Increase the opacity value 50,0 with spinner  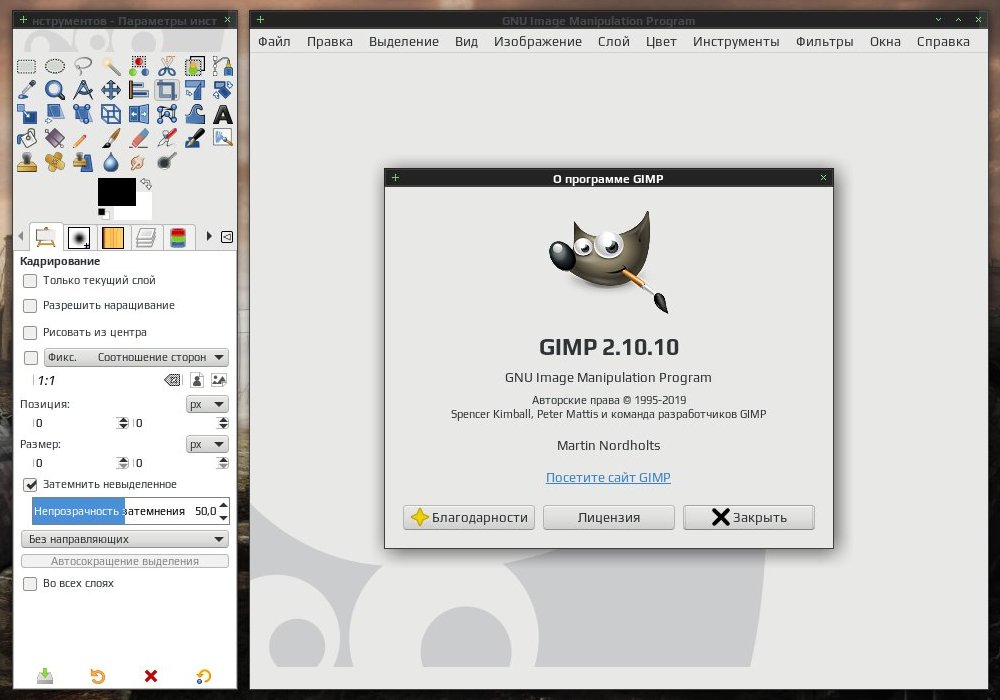[223, 506]
